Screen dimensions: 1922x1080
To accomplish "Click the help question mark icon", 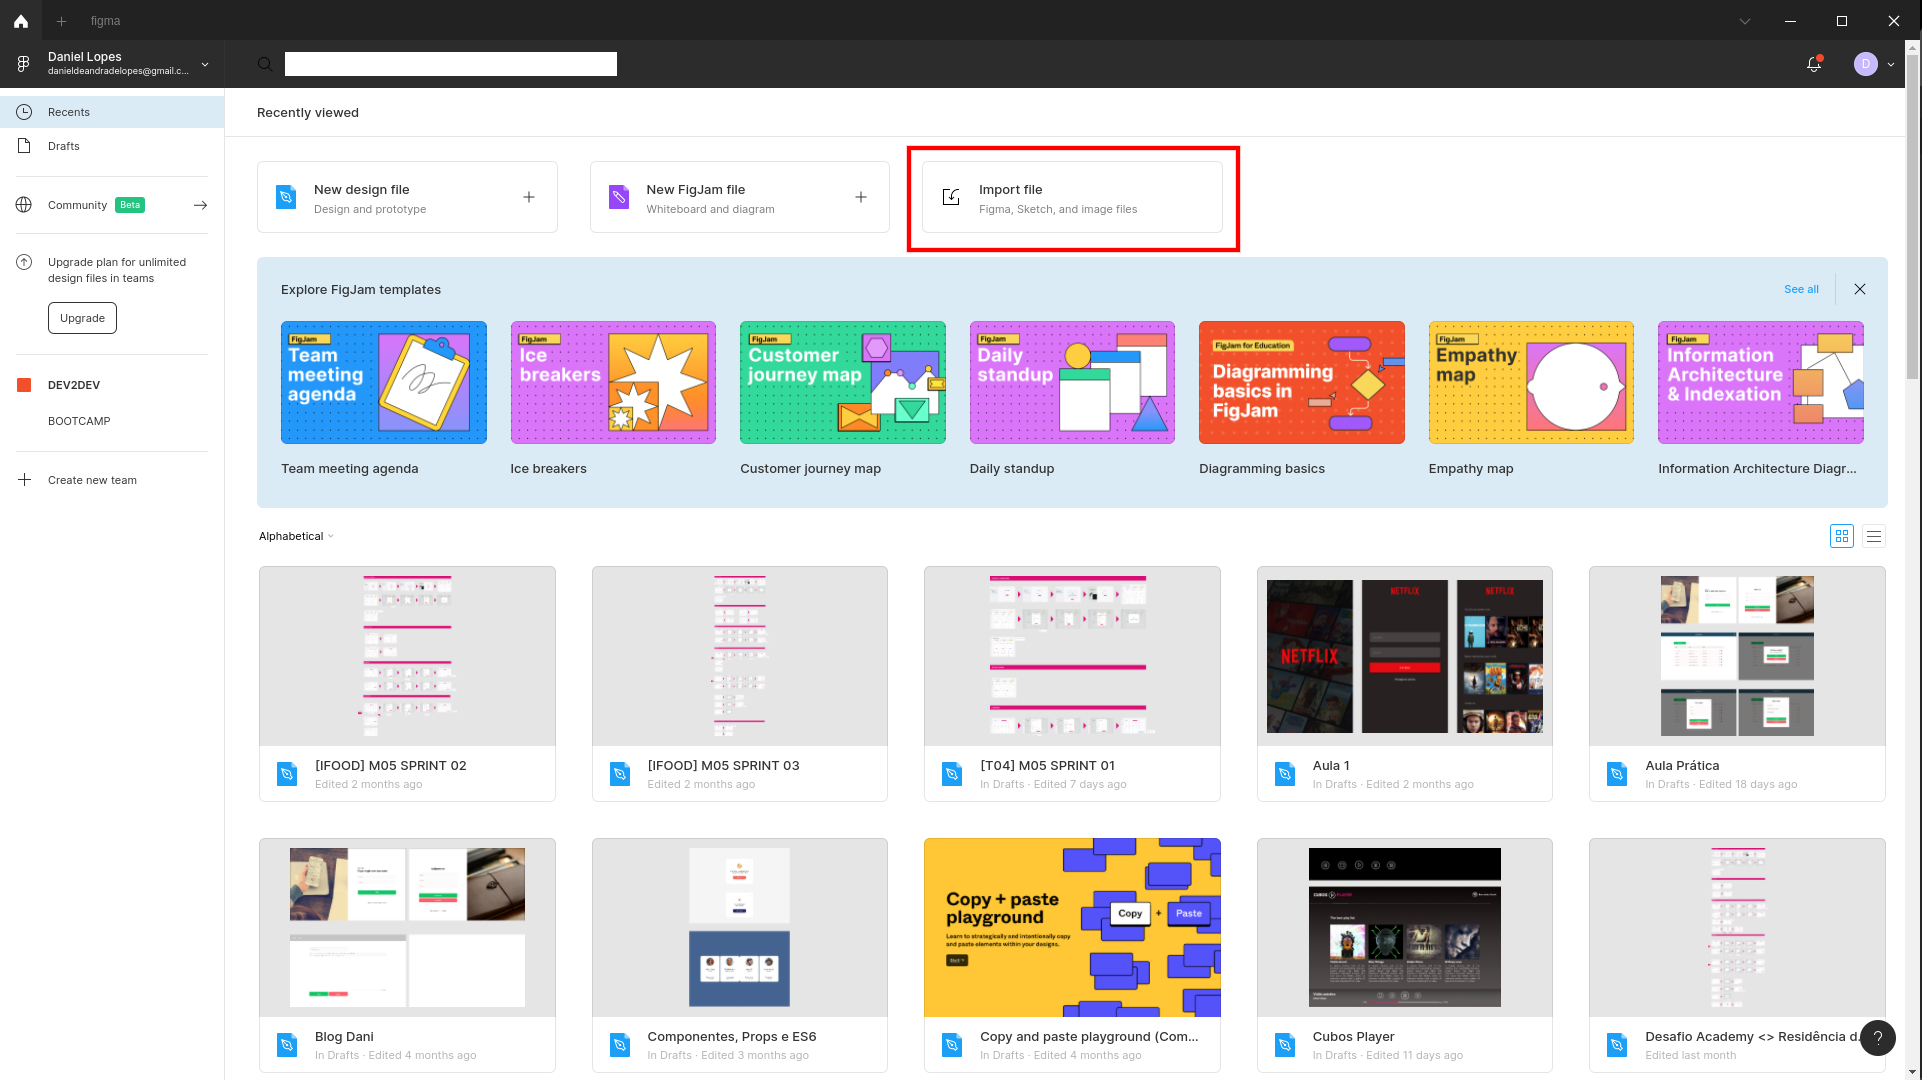I will (1878, 1038).
